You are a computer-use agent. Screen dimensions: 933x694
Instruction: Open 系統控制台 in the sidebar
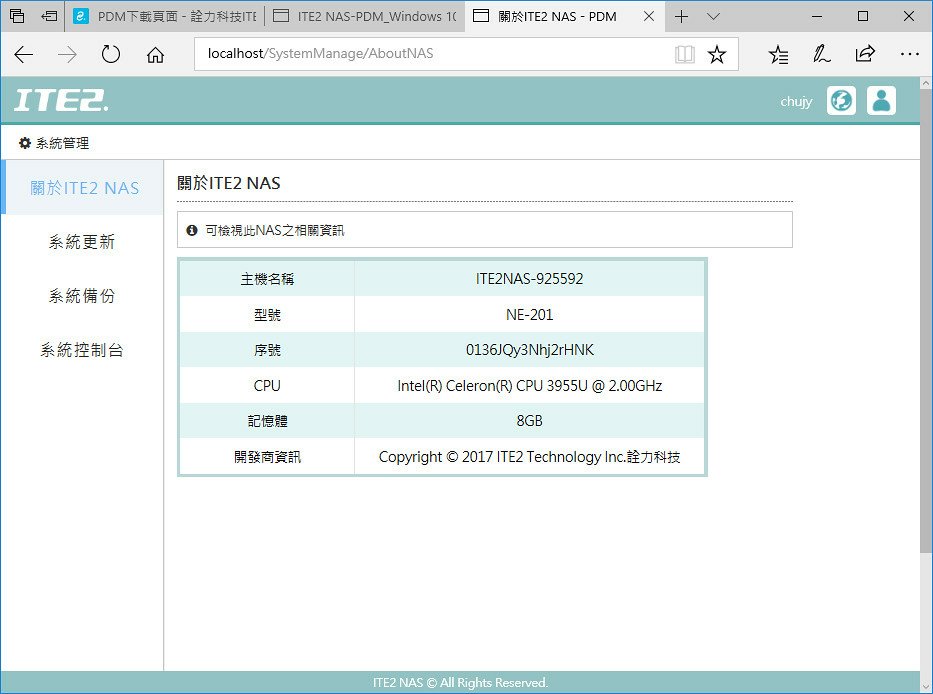tap(82, 350)
